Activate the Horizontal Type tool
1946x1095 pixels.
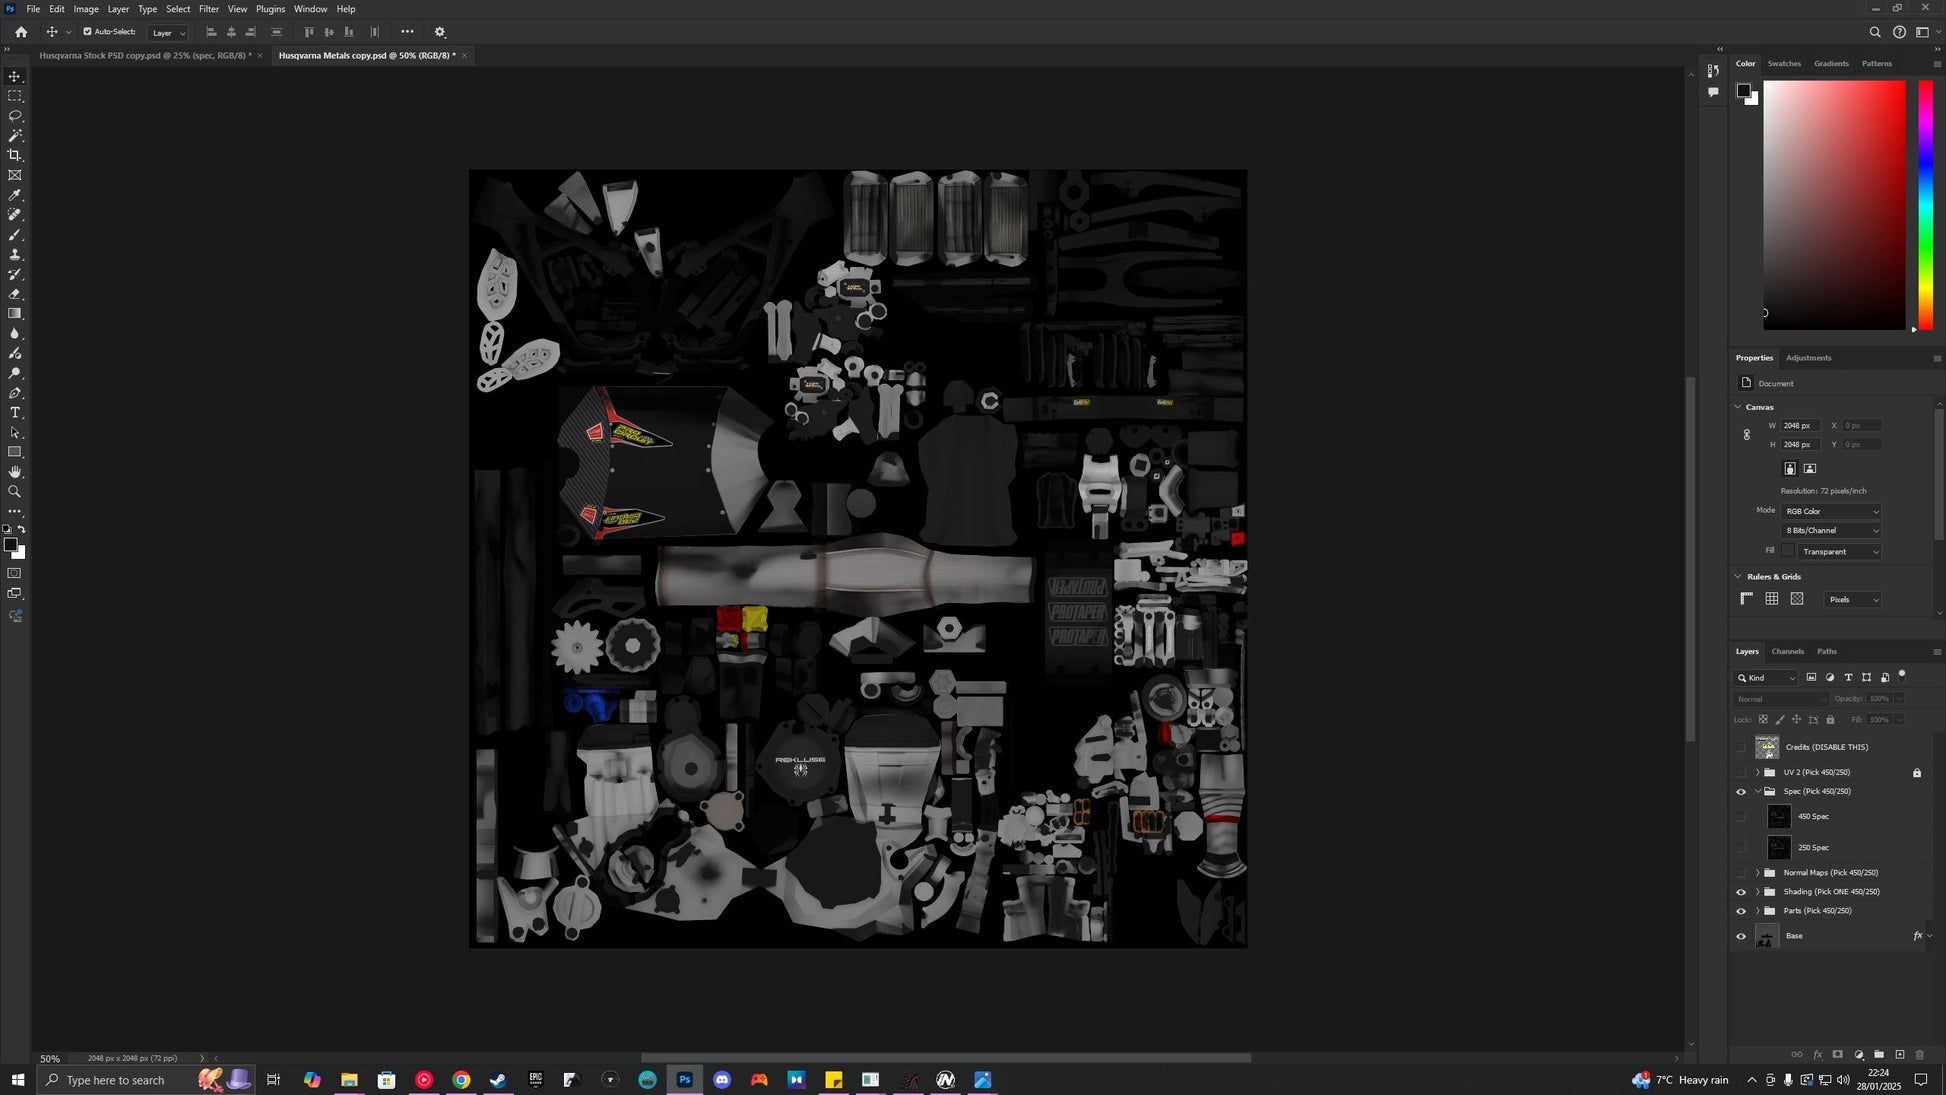15,413
